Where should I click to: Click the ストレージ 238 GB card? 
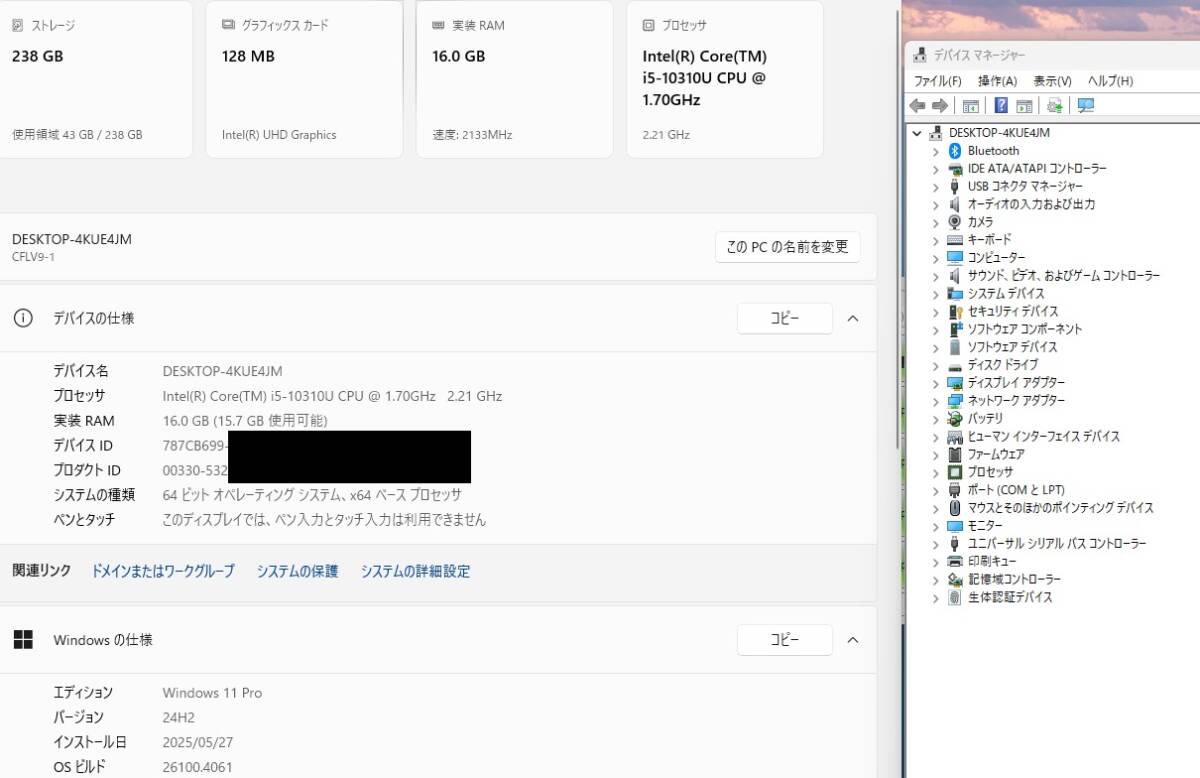click(x=96, y=79)
